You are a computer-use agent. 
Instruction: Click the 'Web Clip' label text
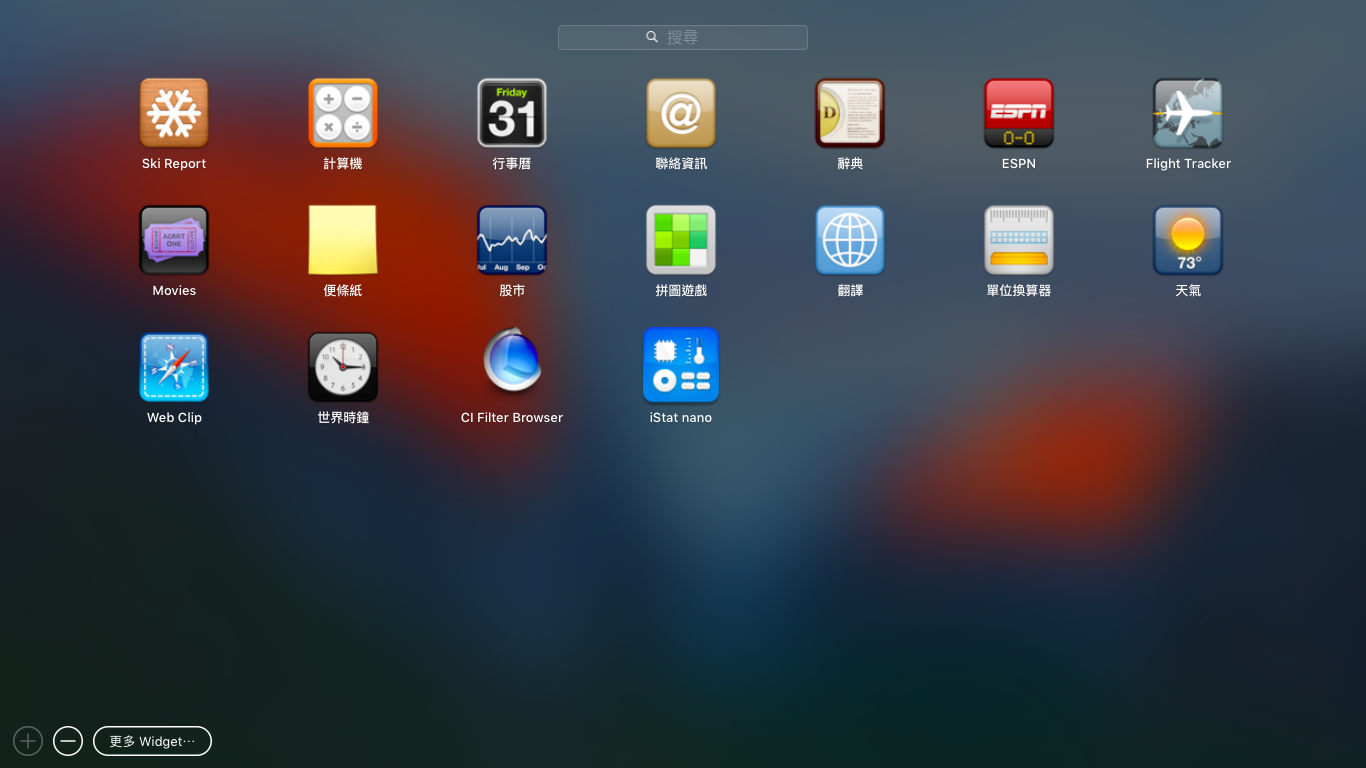point(174,418)
